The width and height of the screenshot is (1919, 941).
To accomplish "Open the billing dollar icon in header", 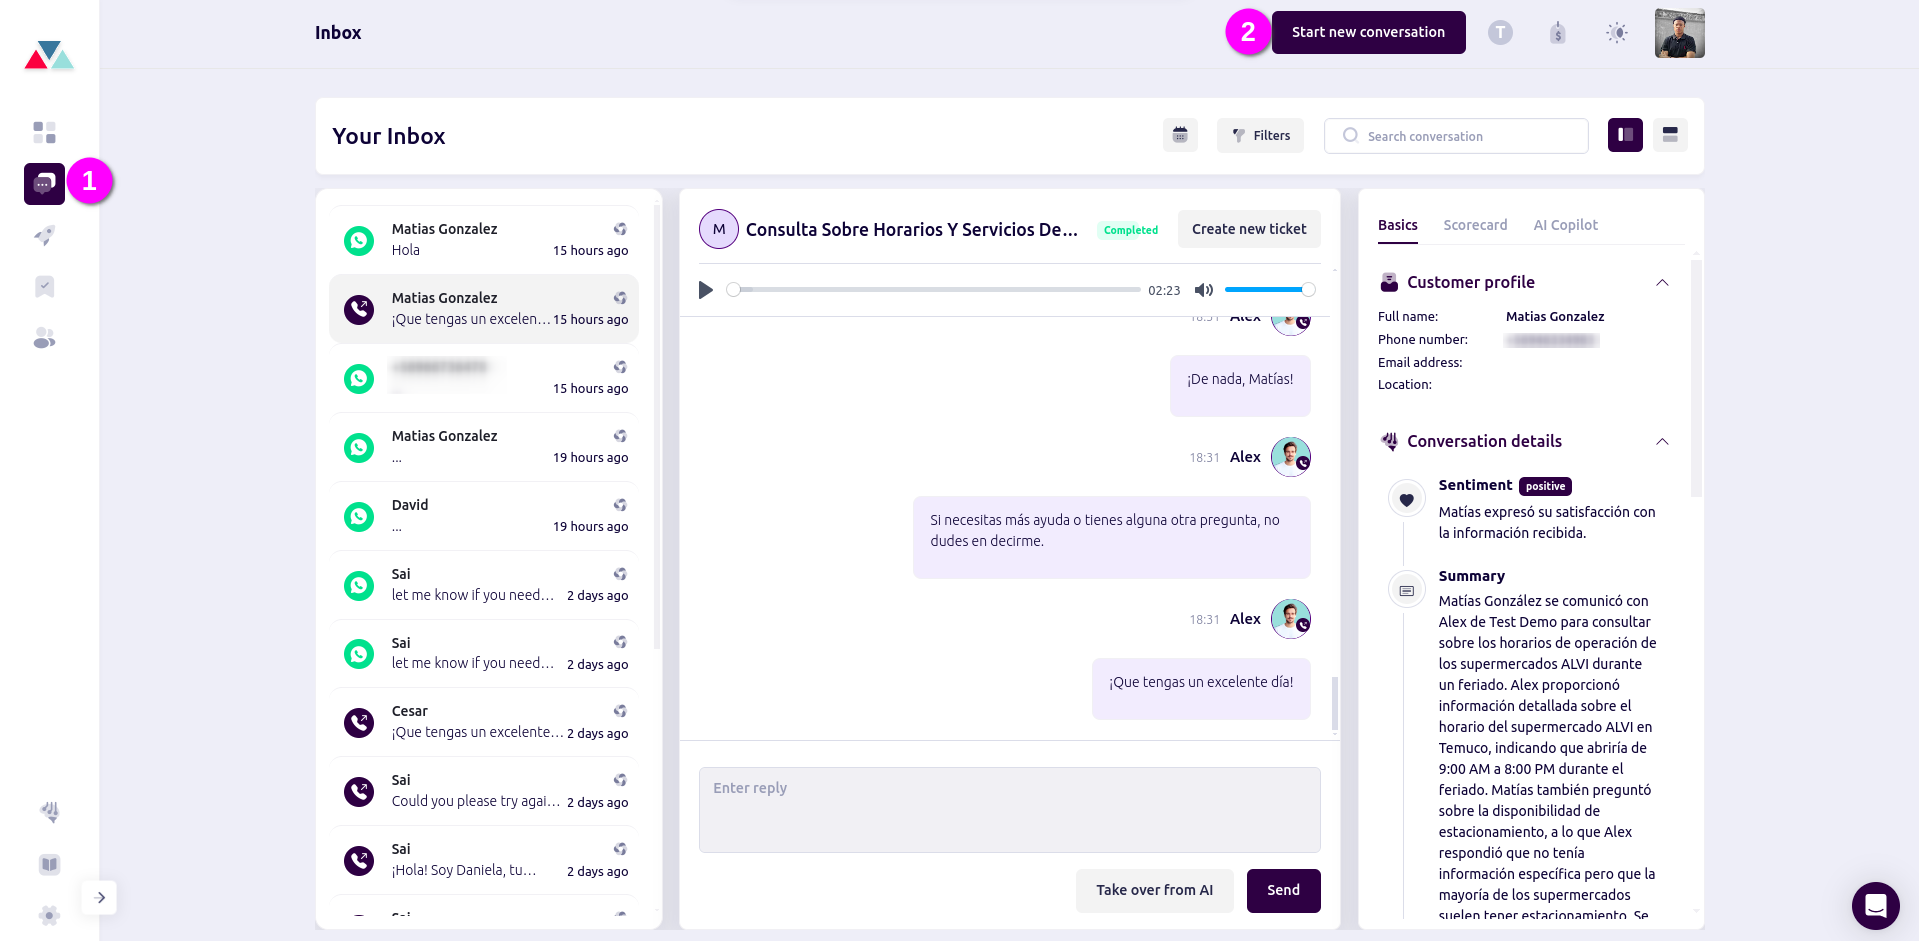I will [x=1557, y=33].
